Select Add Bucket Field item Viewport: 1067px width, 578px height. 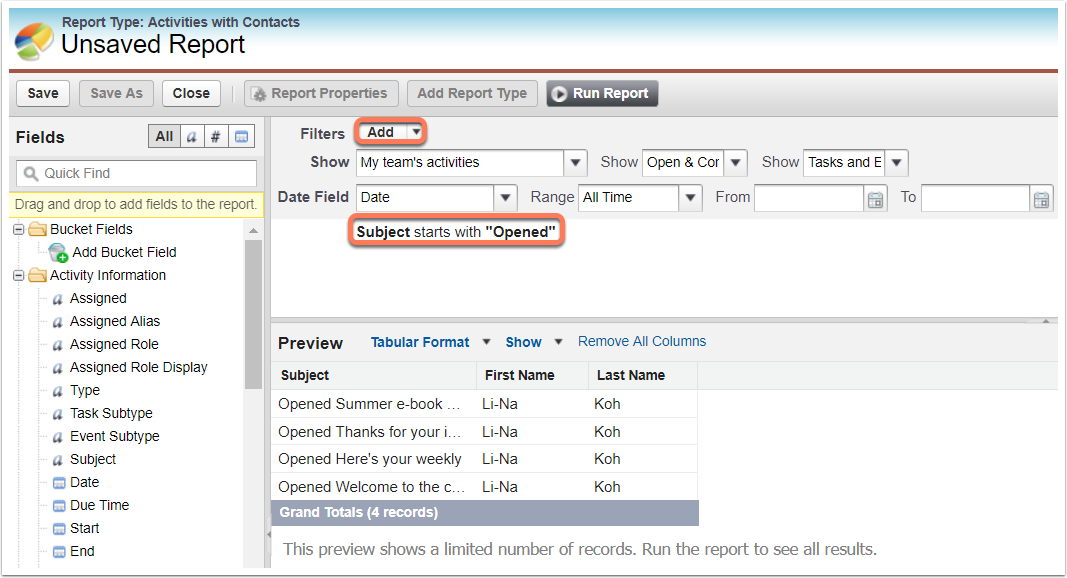point(125,253)
